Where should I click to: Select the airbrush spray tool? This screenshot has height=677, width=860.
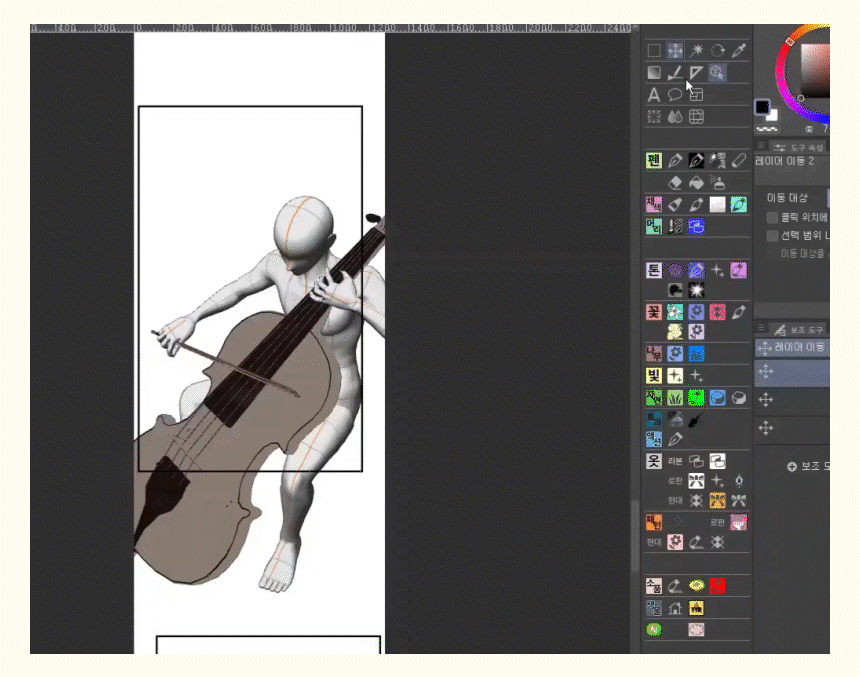(x=717, y=182)
